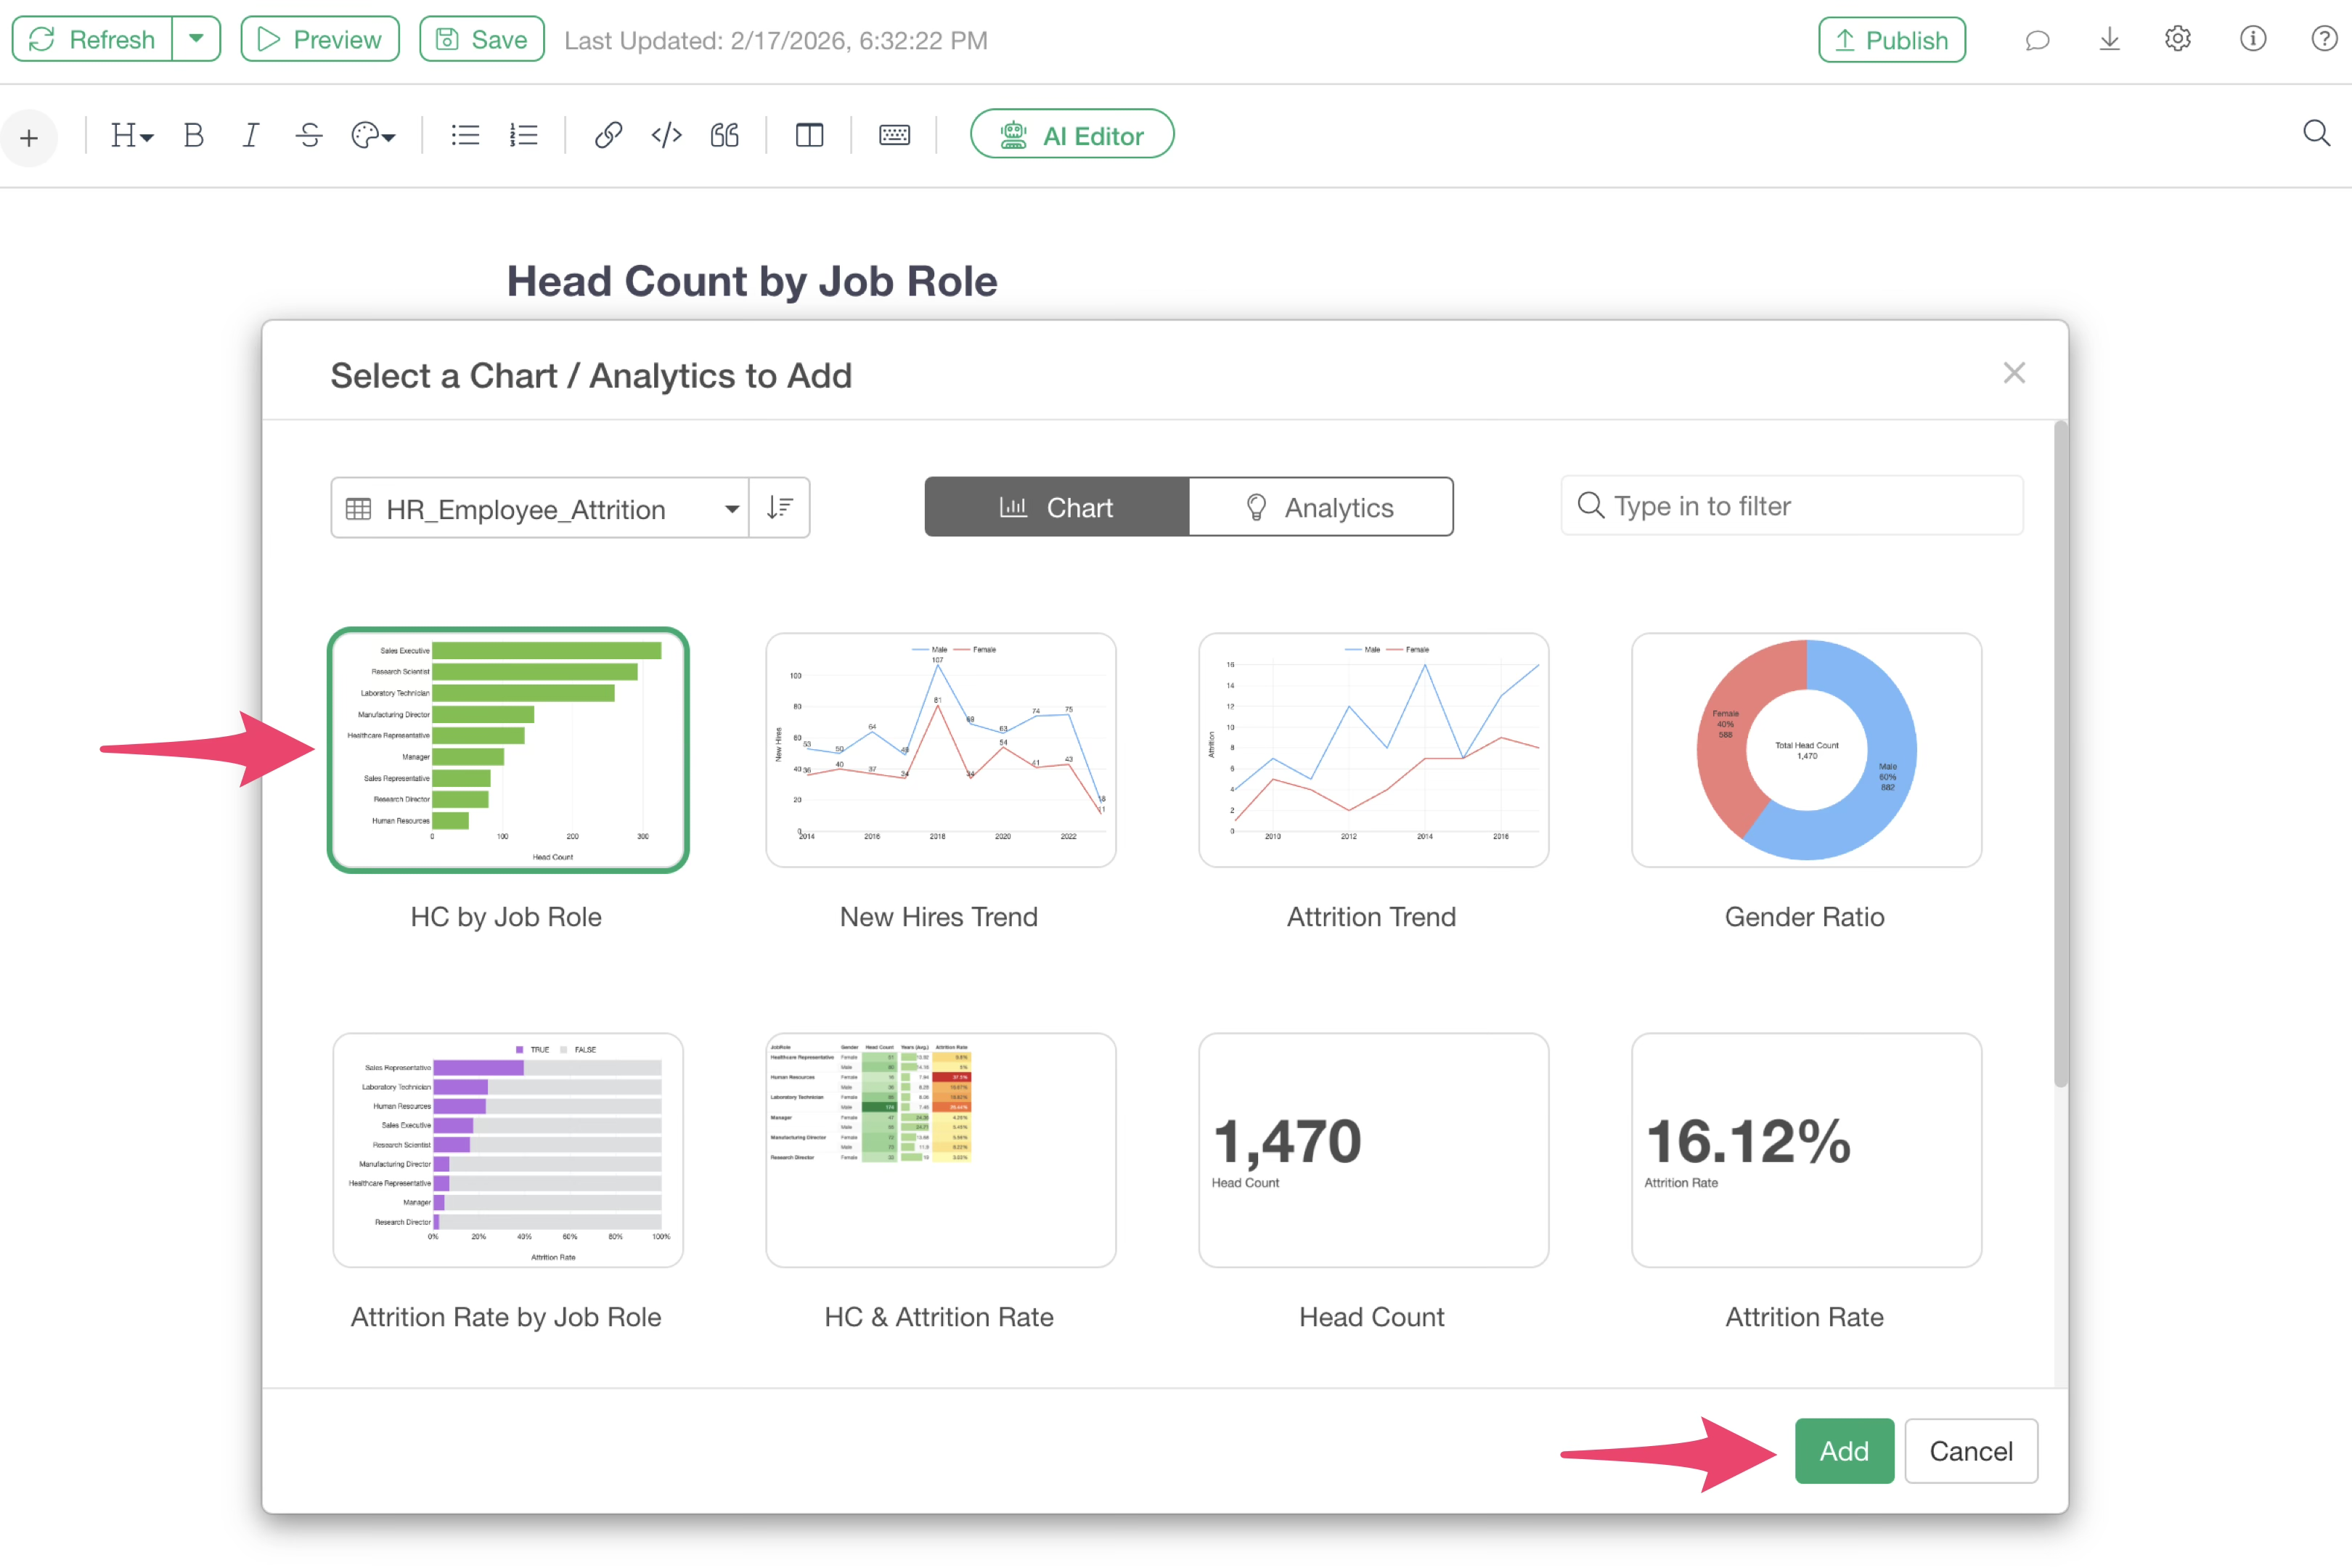Open the text color palette dropdown
This screenshot has width=2352, height=1568.
[373, 135]
